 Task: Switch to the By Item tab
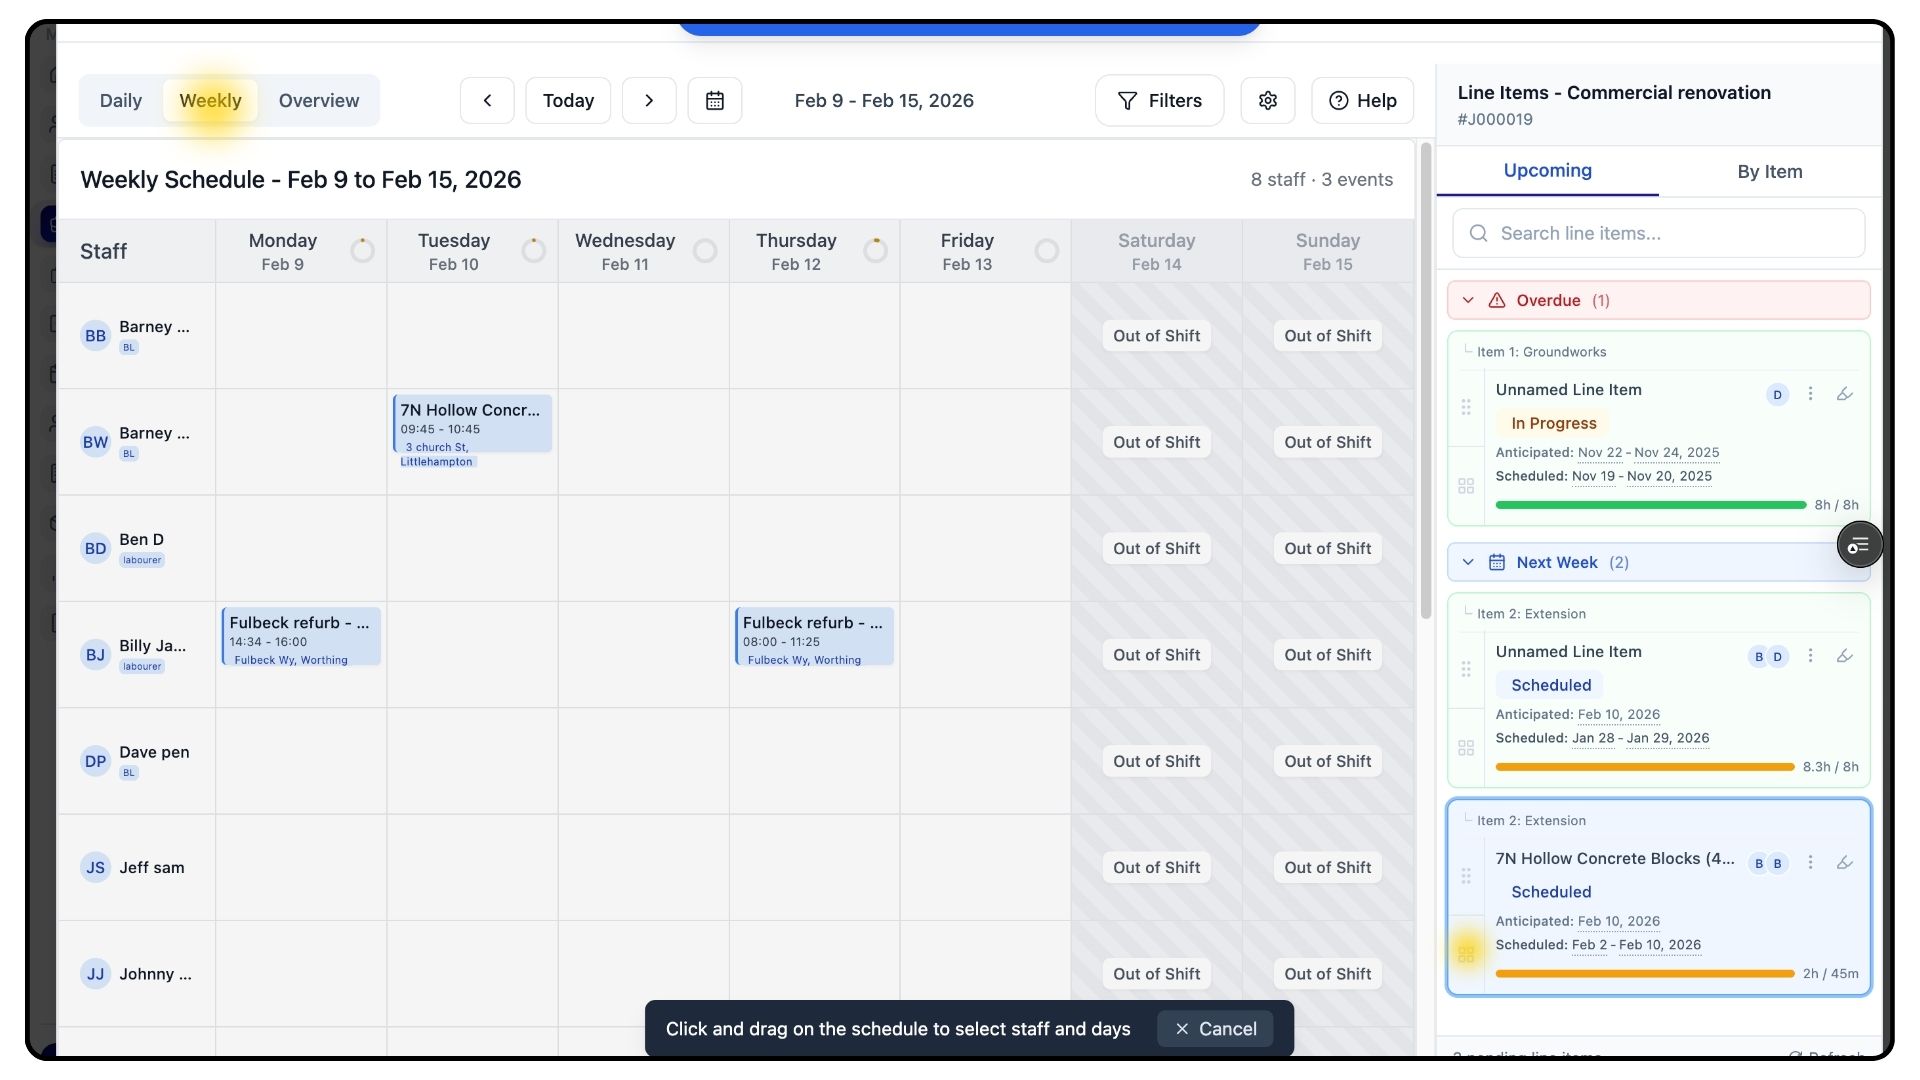1769,172
